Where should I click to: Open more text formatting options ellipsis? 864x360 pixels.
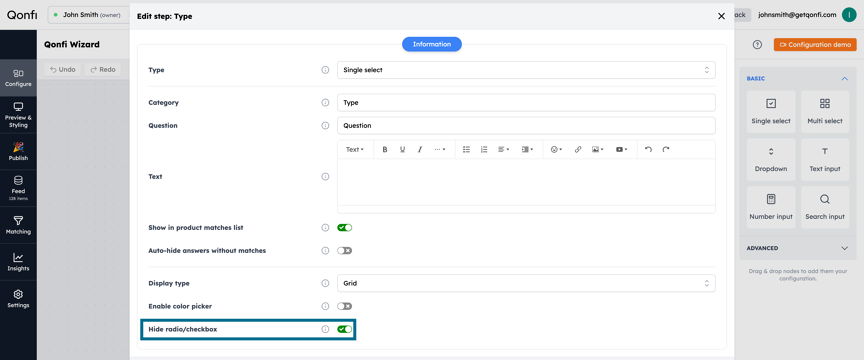tap(439, 149)
